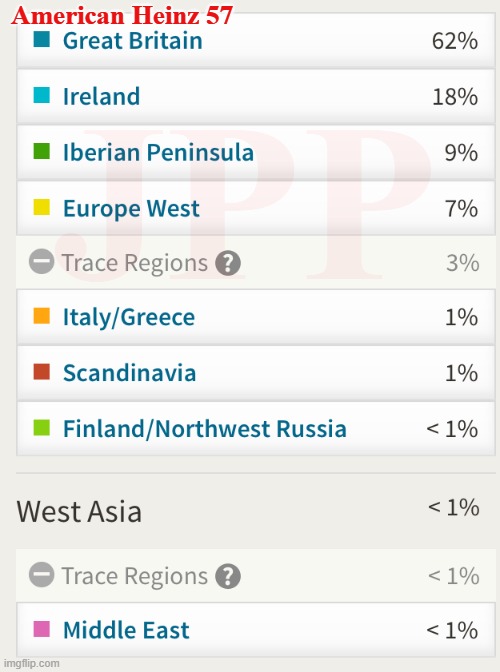Open the Middle East region link

(126, 630)
